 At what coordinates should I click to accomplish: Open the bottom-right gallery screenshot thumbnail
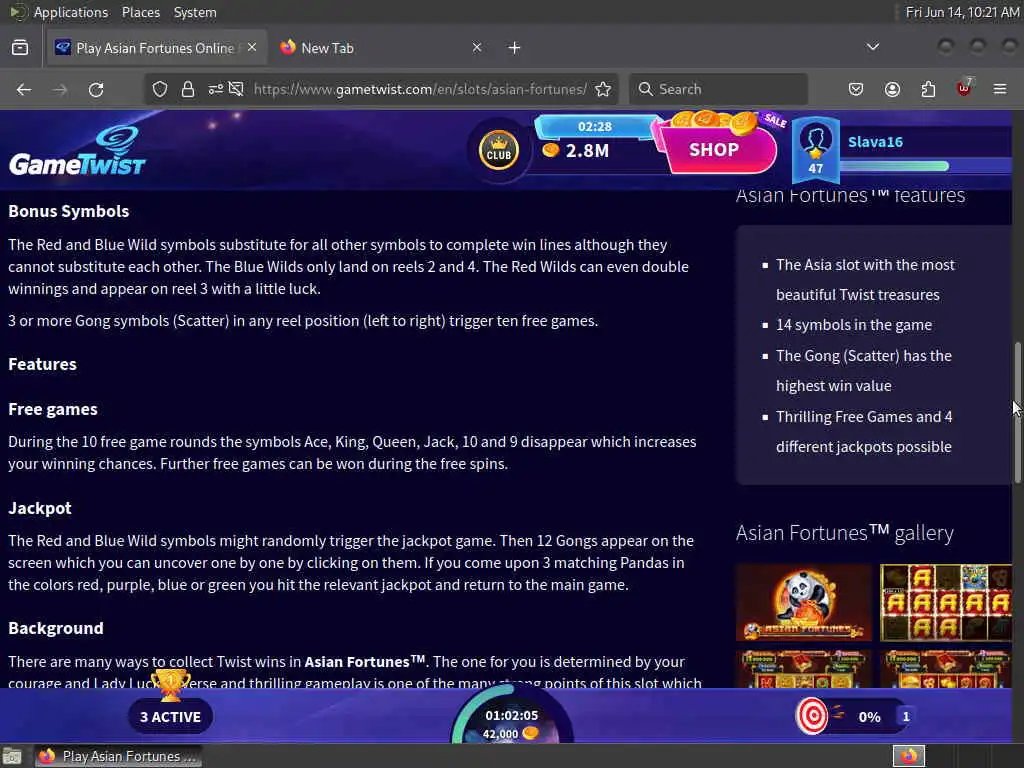945,669
